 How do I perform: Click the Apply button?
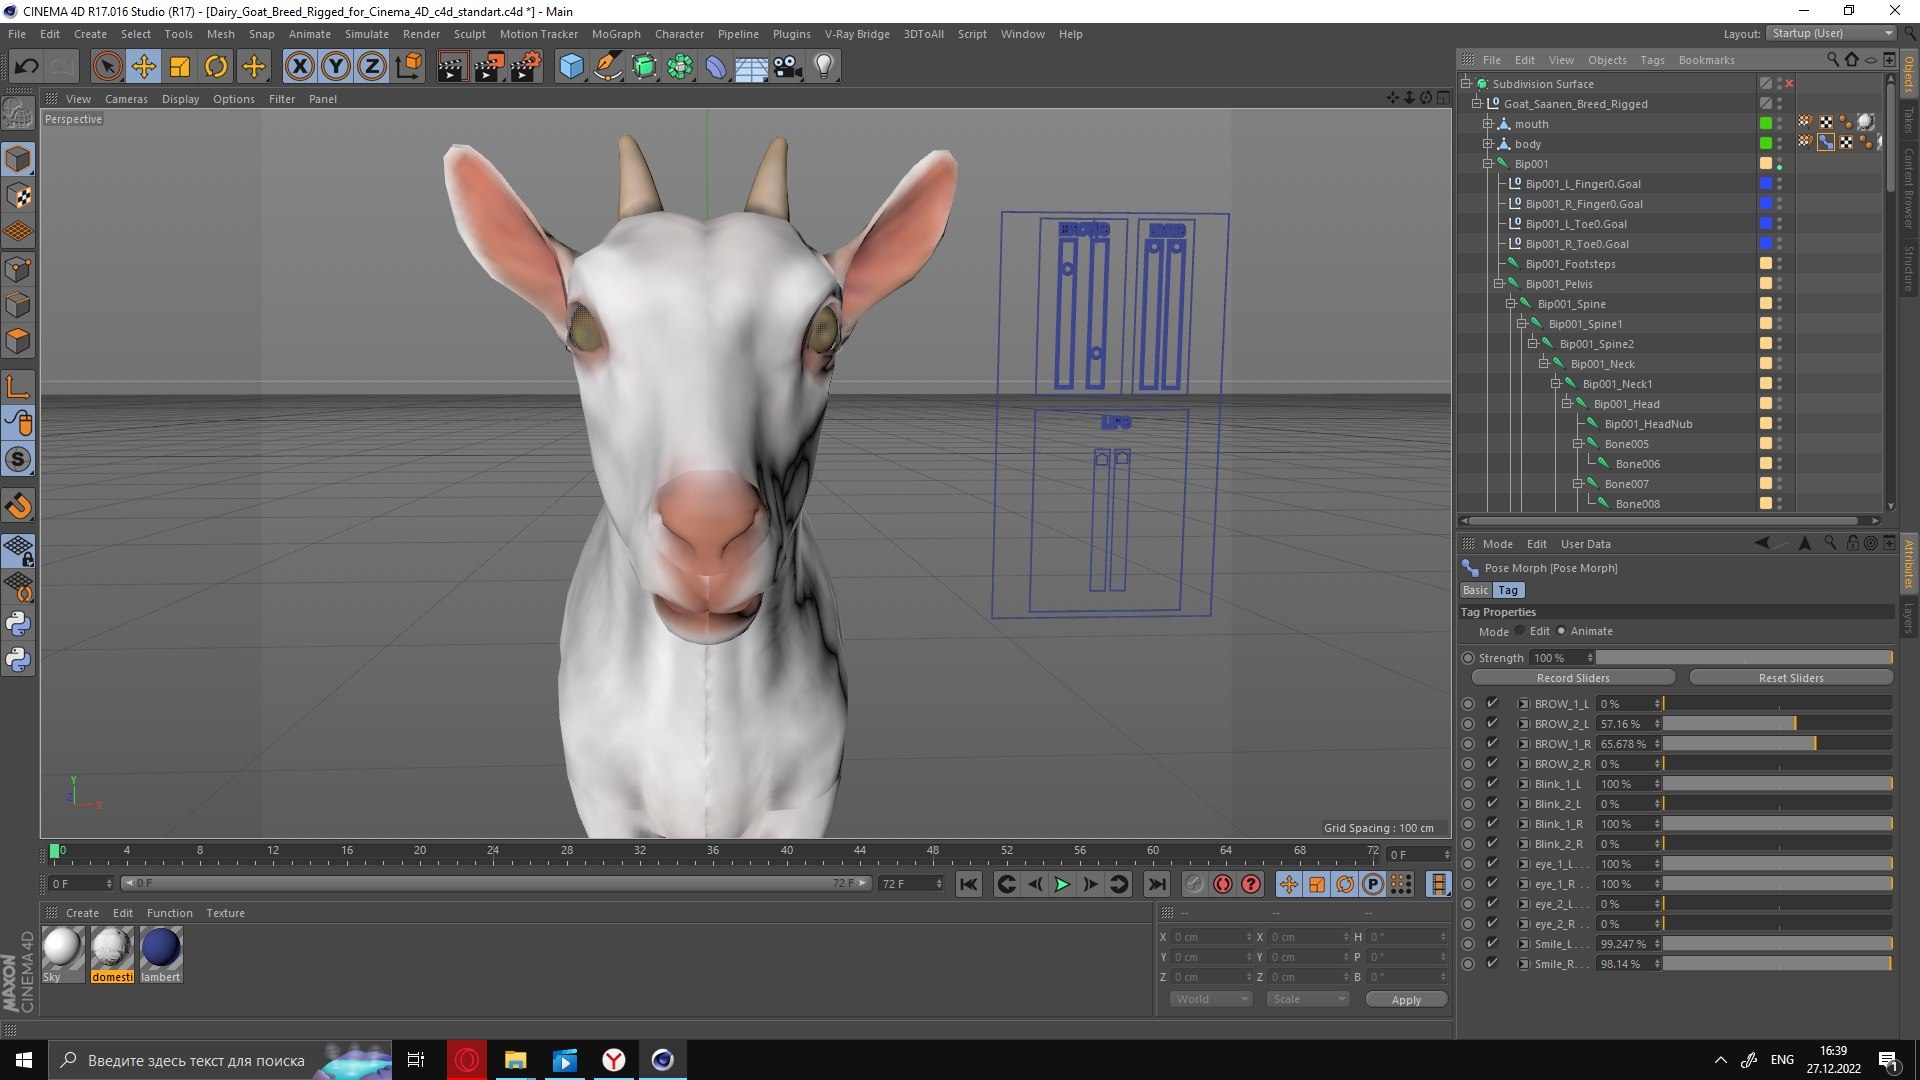point(1406,1000)
